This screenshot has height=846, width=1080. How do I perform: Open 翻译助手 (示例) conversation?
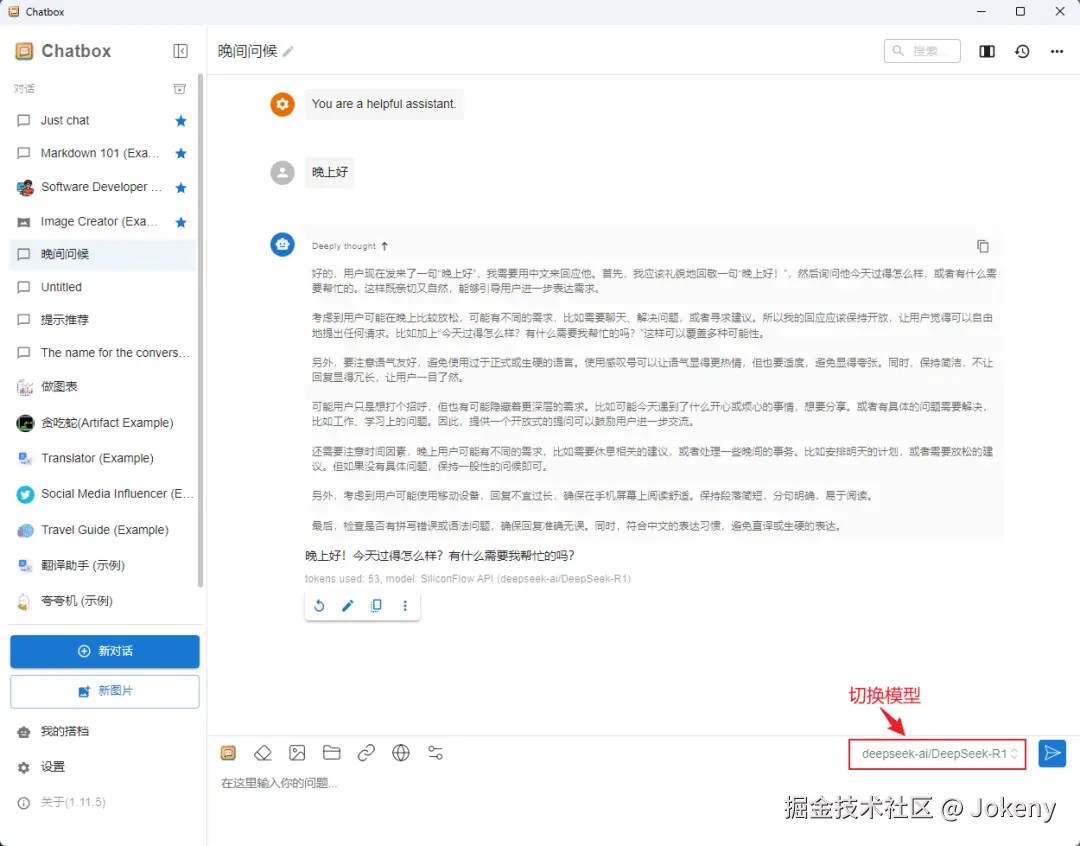(103, 566)
